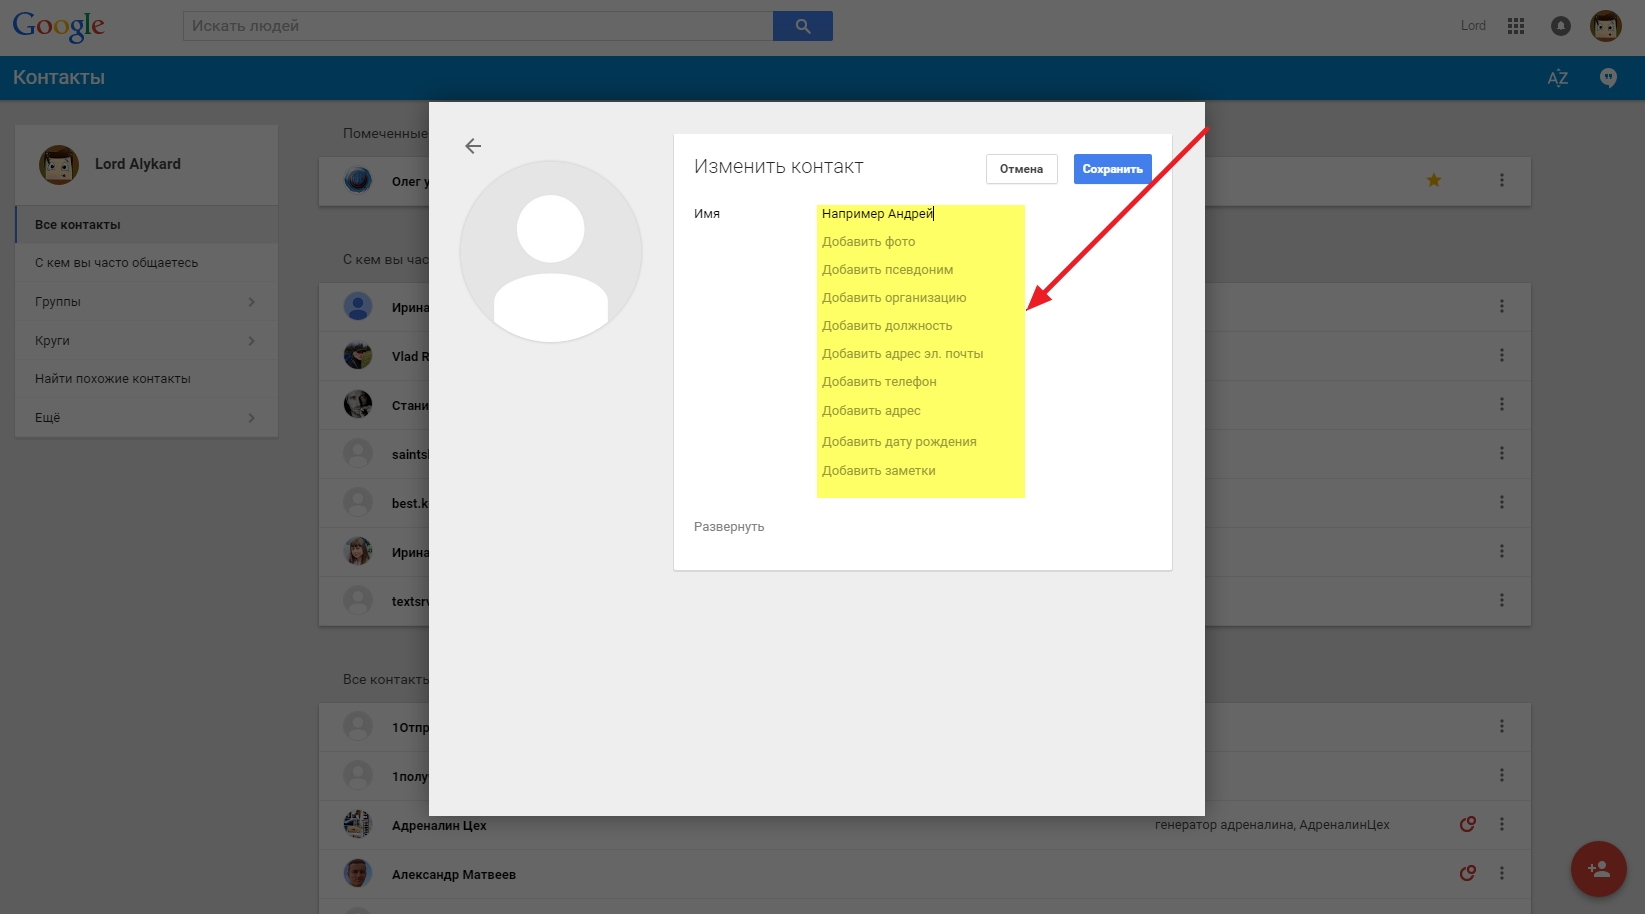
Task: Open the three-dot menu on the 1полу row
Action: [1501, 776]
